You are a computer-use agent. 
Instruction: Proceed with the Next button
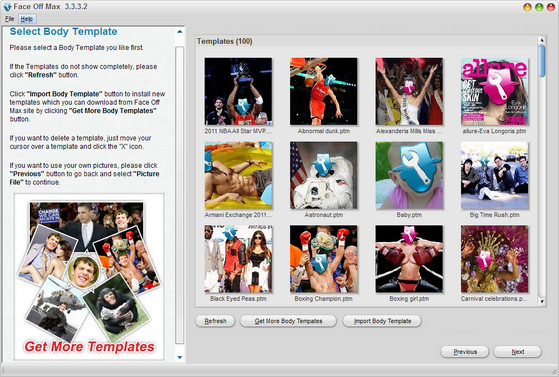coord(517,352)
